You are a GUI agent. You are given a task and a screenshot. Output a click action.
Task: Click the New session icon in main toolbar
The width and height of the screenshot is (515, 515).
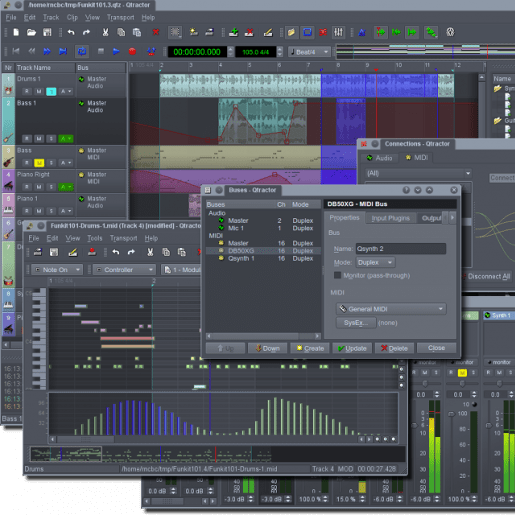coord(16,32)
